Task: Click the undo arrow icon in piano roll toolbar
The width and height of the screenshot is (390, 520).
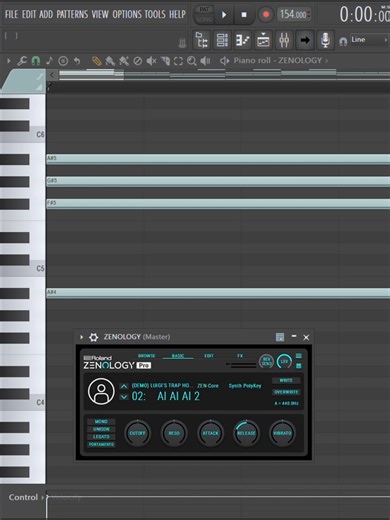Action: pos(77,61)
